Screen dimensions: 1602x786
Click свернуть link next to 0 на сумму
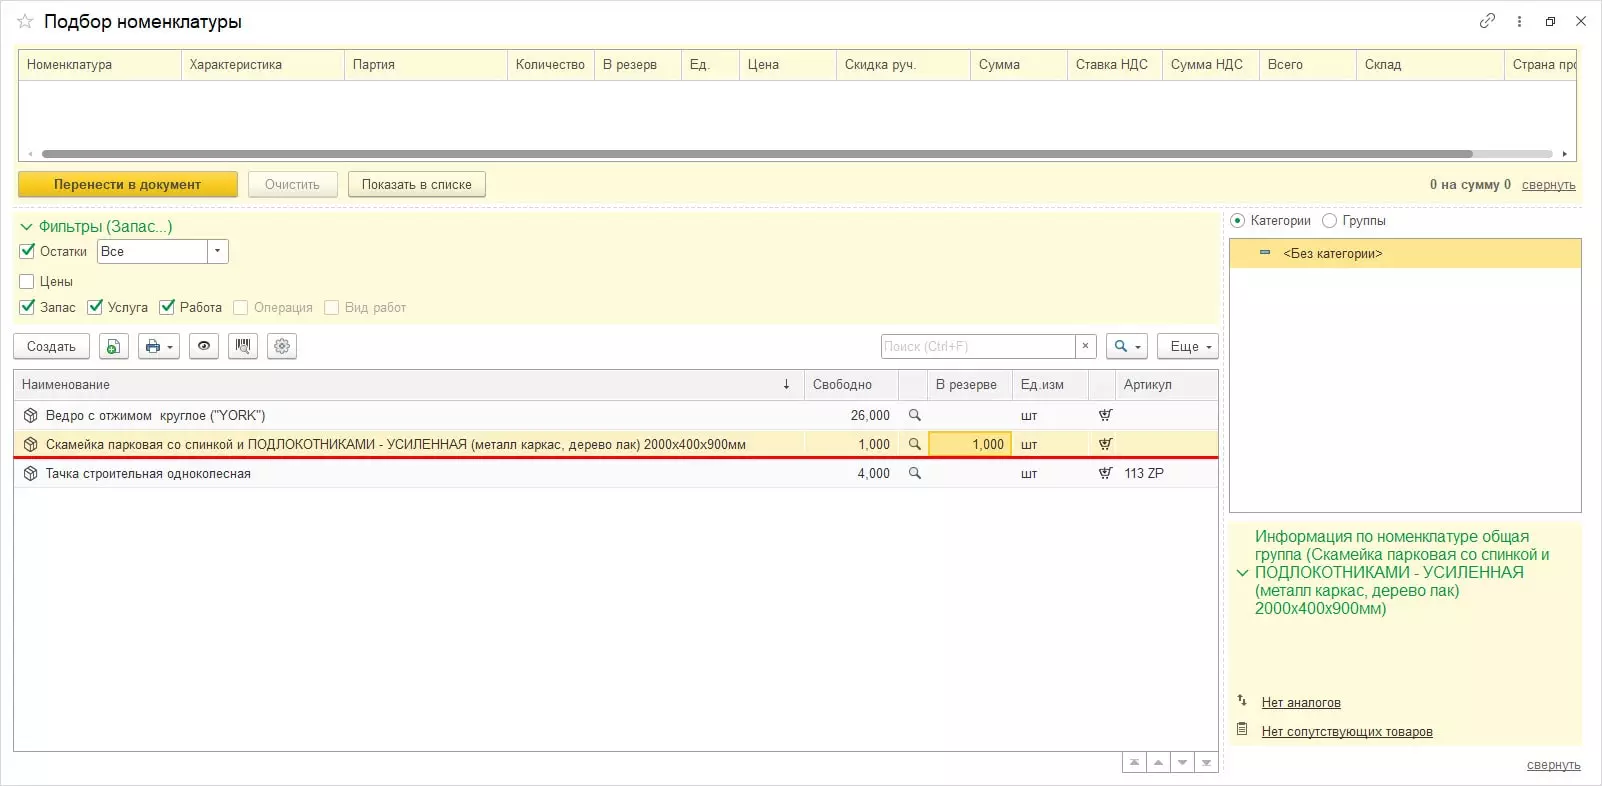[x=1548, y=184]
